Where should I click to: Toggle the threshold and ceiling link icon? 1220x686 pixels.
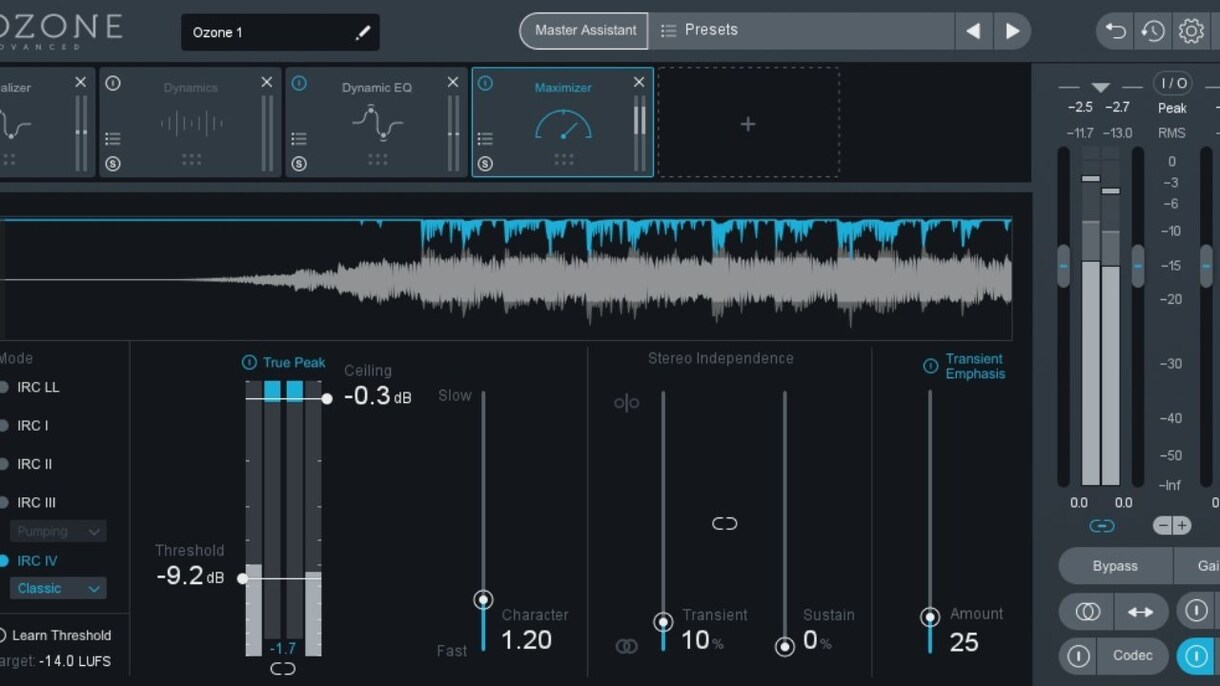pos(283,669)
